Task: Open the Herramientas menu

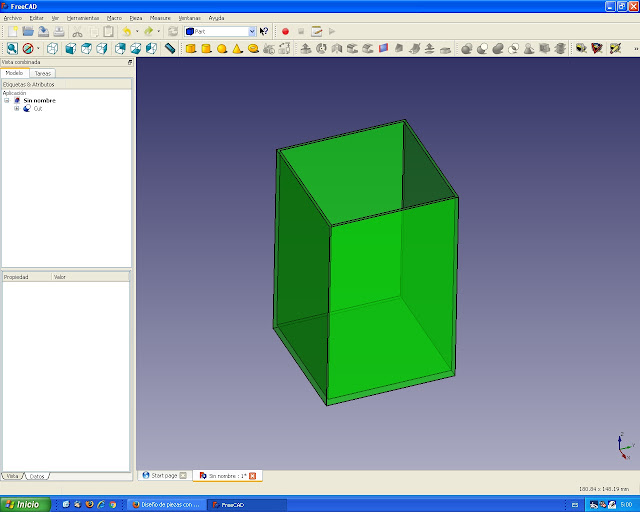Action: 83,18
